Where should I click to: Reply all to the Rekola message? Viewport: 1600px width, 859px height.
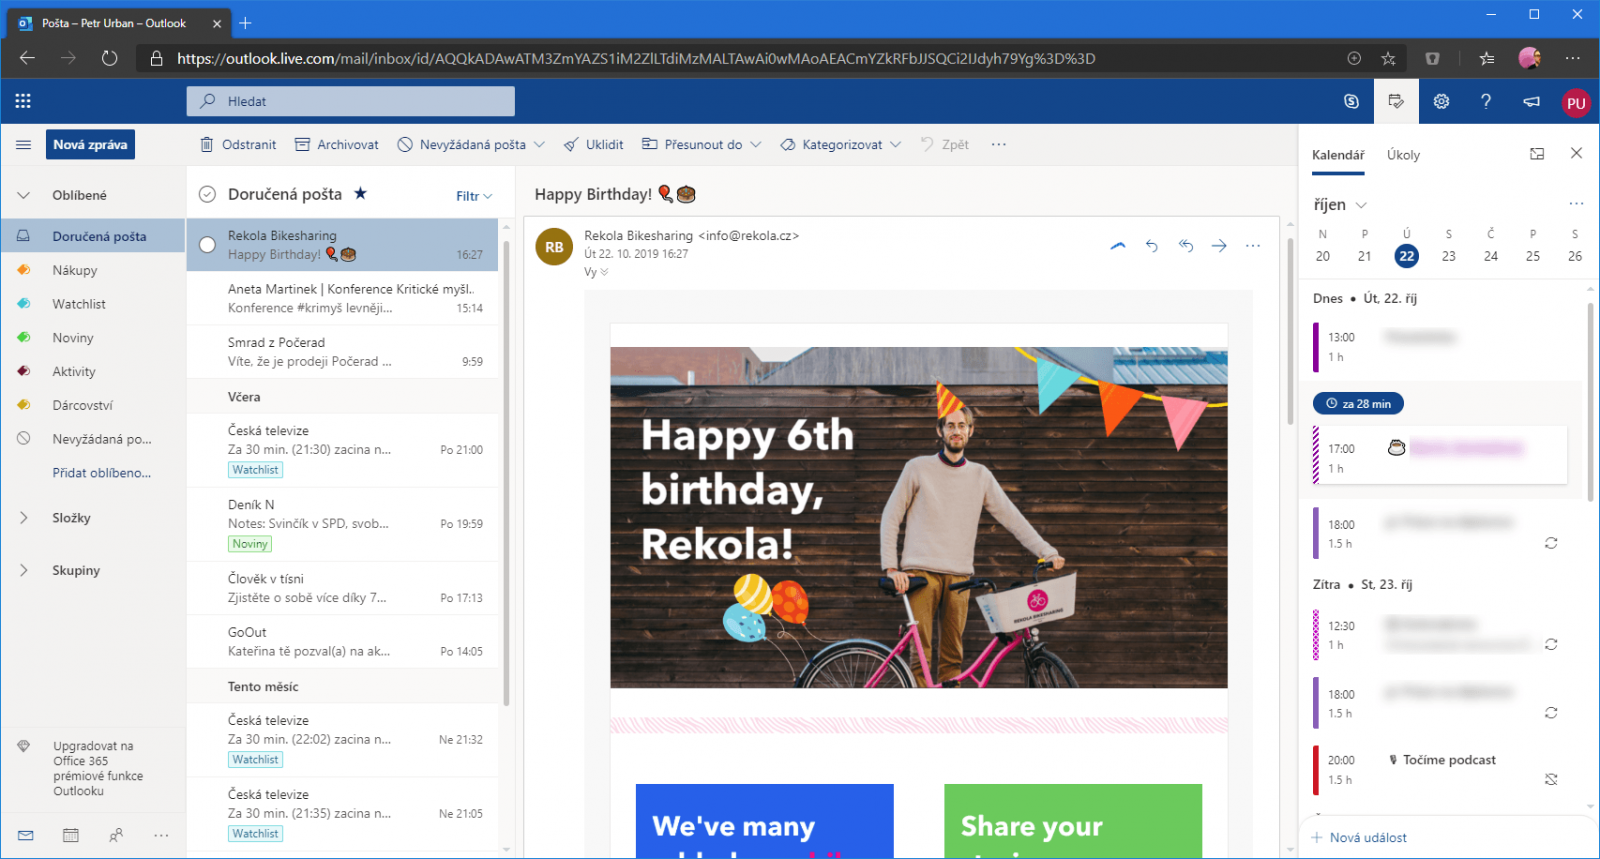[1186, 246]
